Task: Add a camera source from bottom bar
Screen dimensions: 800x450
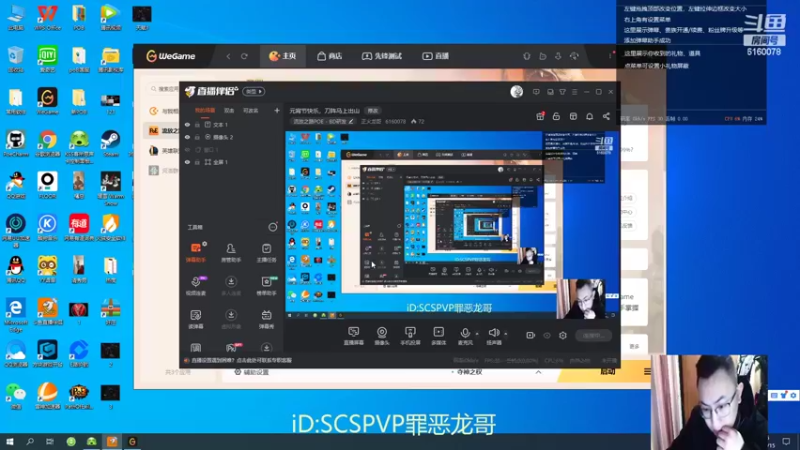Action: [x=382, y=336]
